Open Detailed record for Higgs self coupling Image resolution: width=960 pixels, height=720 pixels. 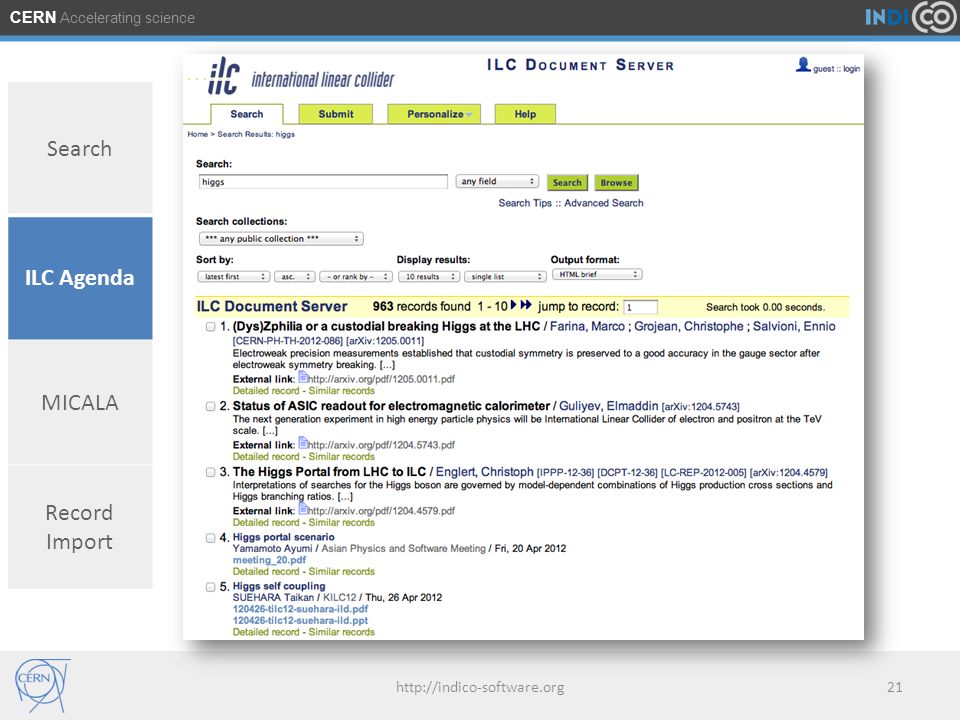pyautogui.click(x=266, y=632)
